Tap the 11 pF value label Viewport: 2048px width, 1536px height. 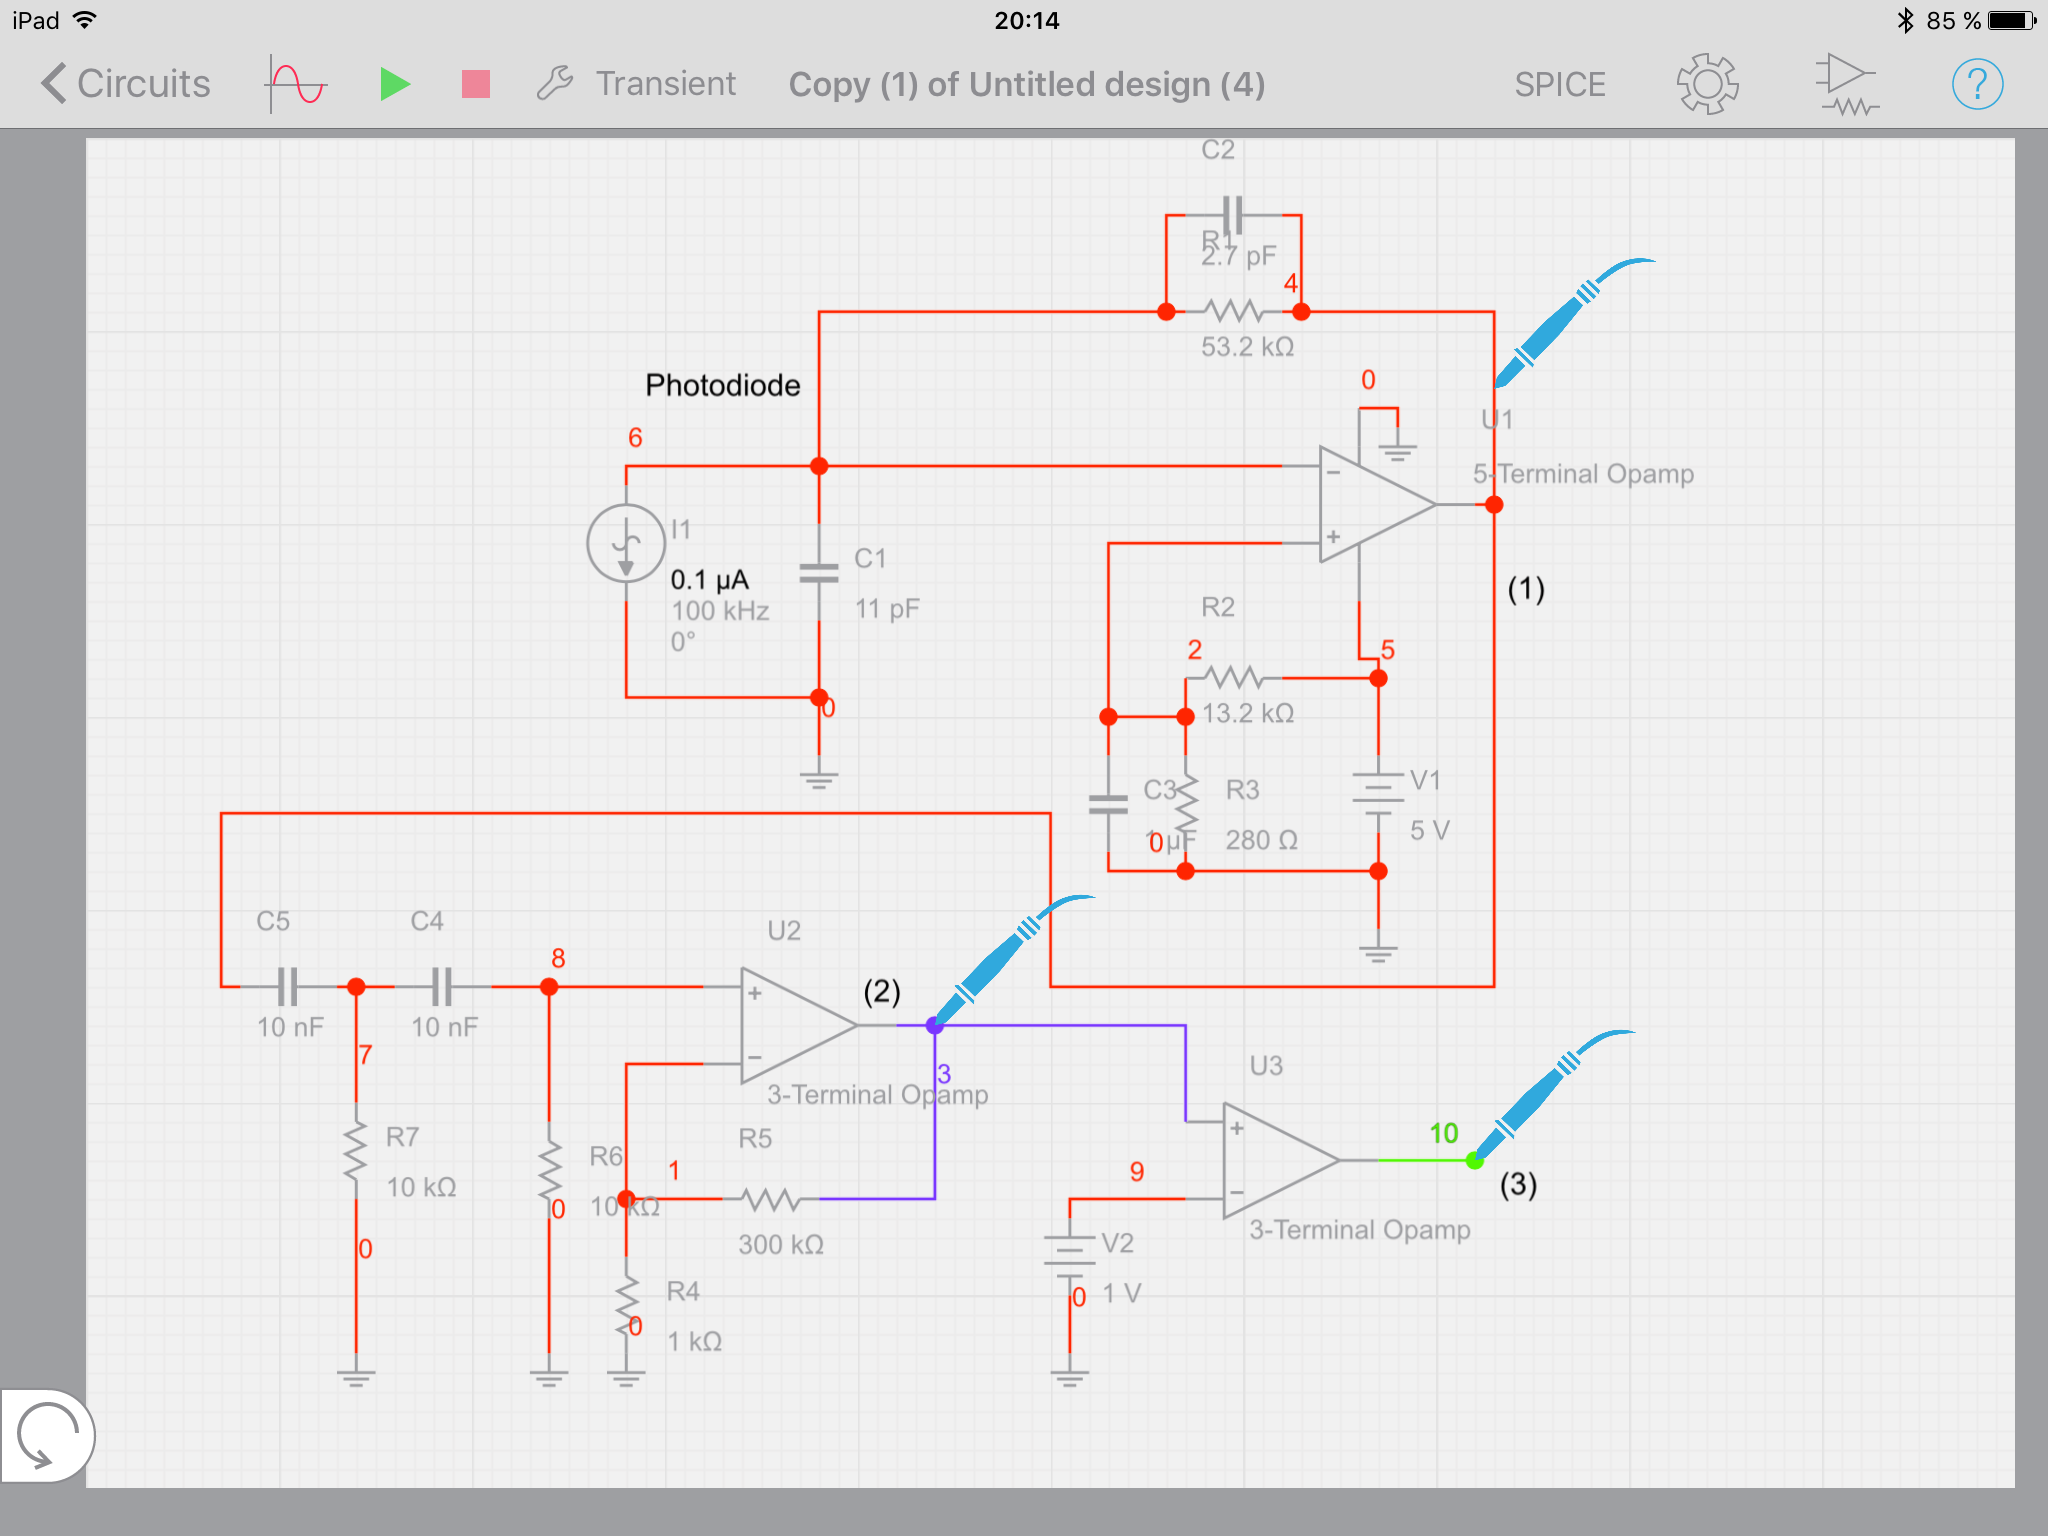tap(887, 609)
